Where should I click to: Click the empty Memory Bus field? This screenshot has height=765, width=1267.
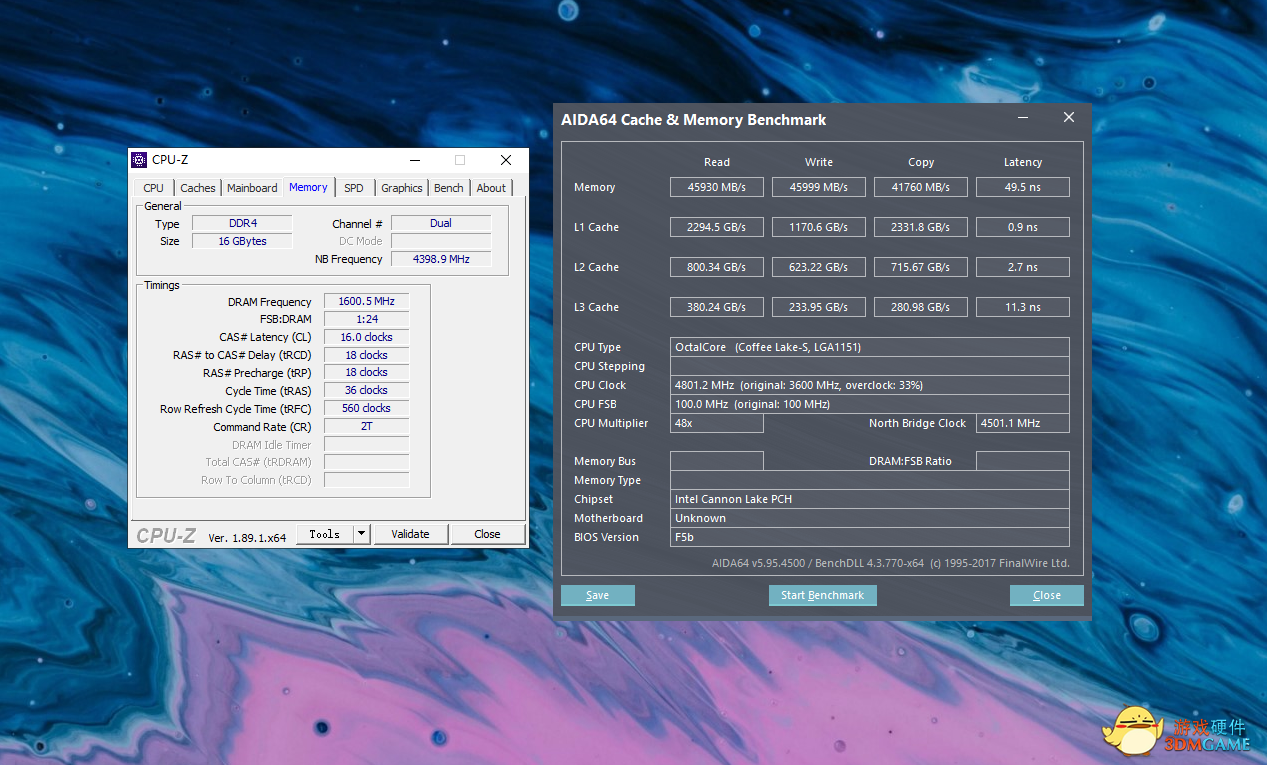coord(717,461)
